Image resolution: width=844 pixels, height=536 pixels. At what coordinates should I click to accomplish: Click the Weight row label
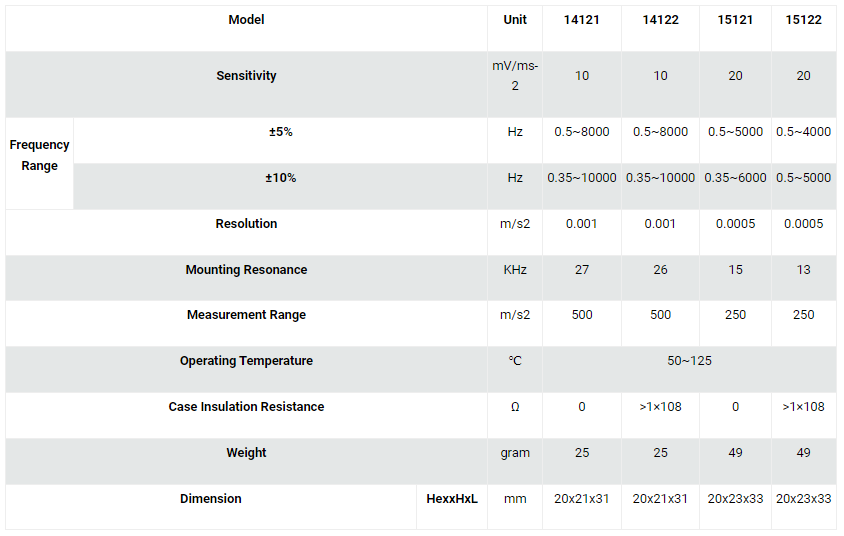click(x=246, y=453)
